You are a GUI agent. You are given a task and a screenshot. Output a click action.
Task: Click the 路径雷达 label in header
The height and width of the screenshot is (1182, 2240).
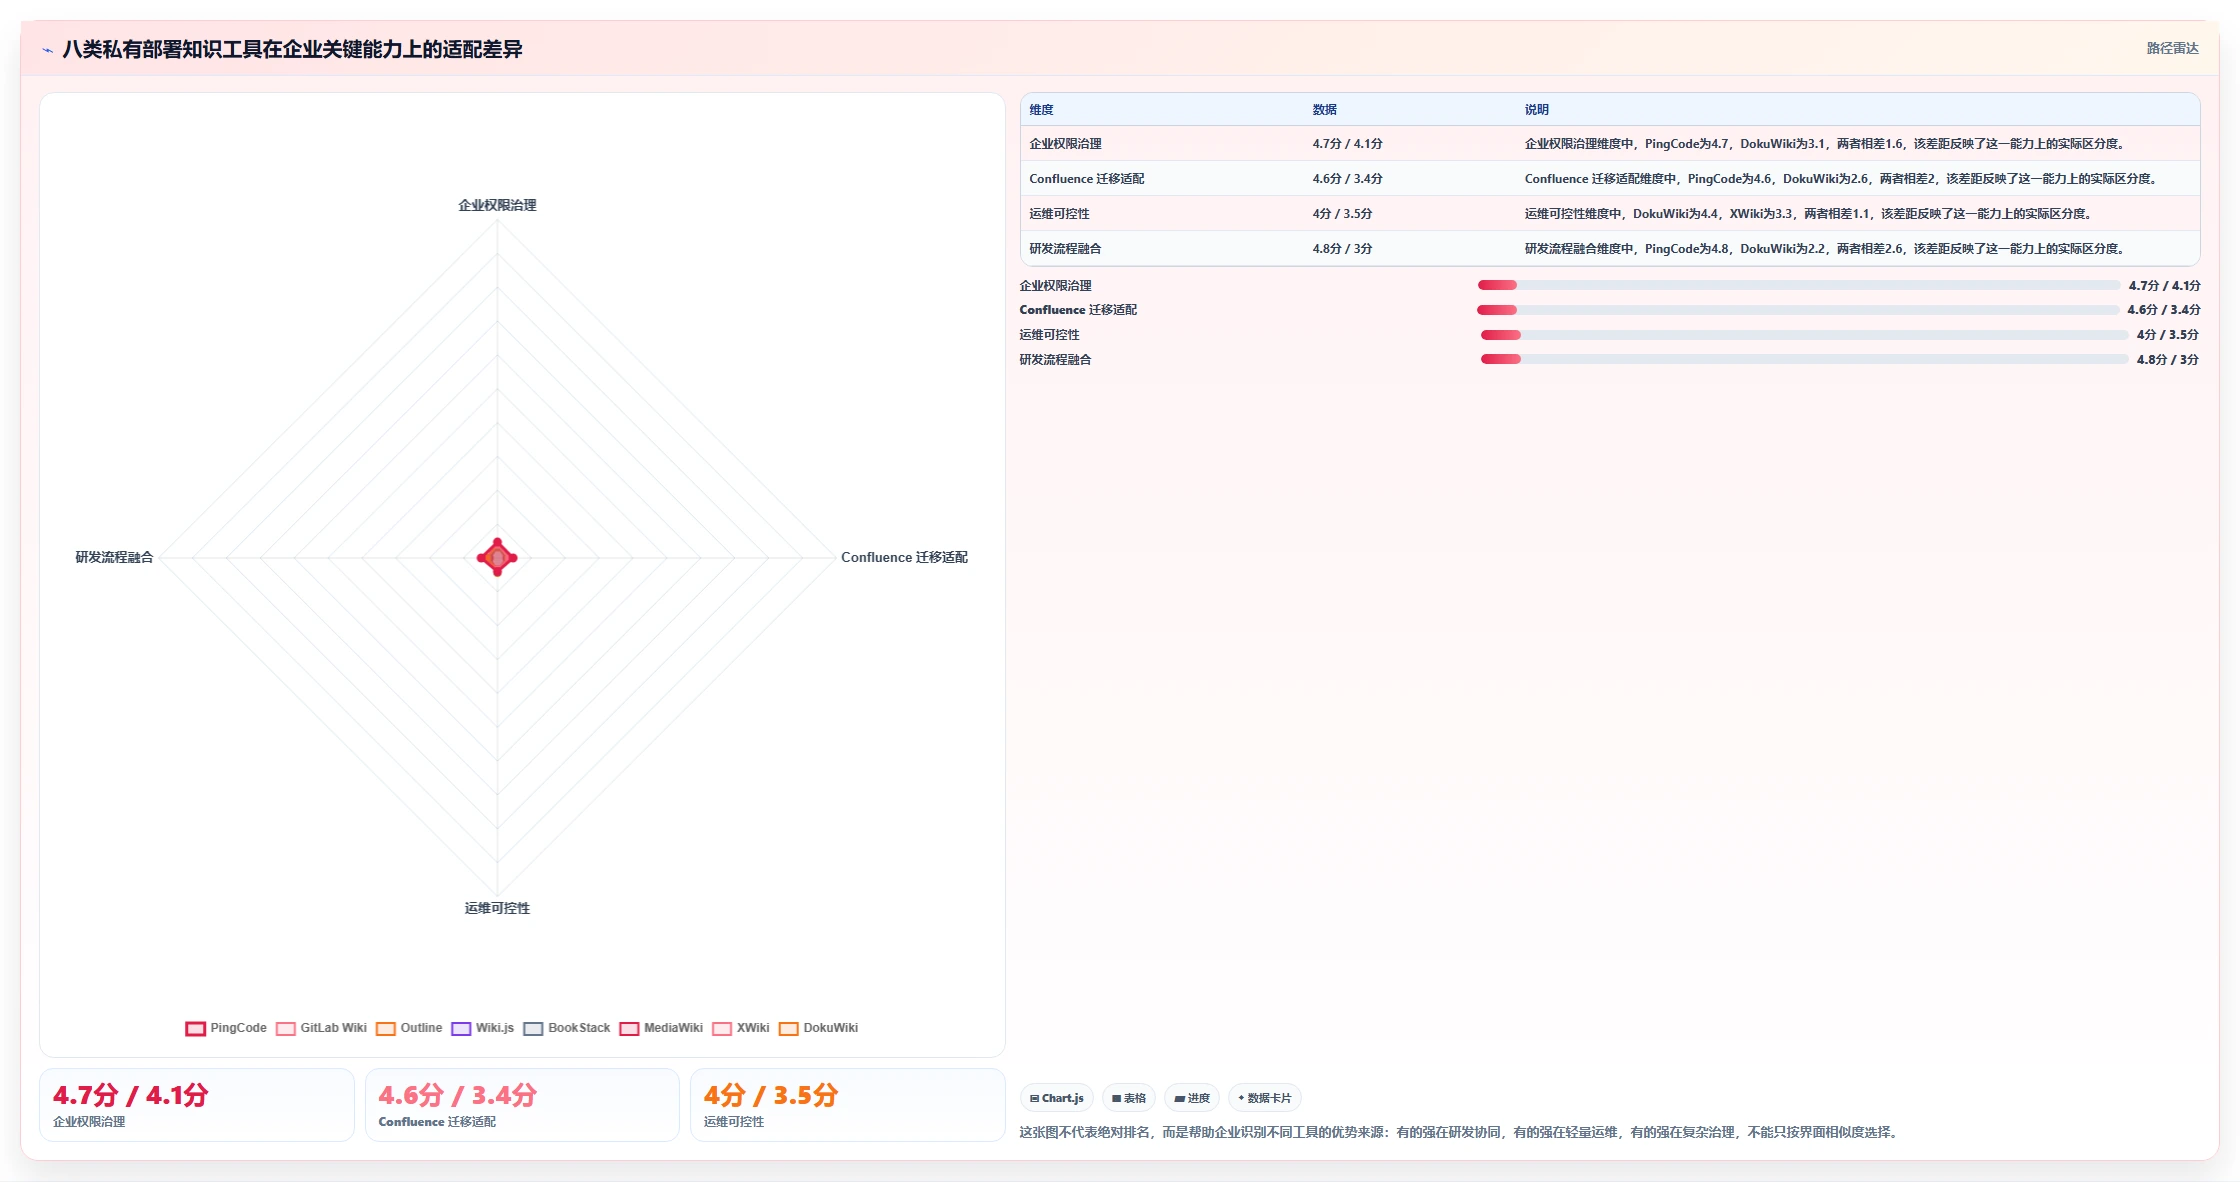(2172, 48)
